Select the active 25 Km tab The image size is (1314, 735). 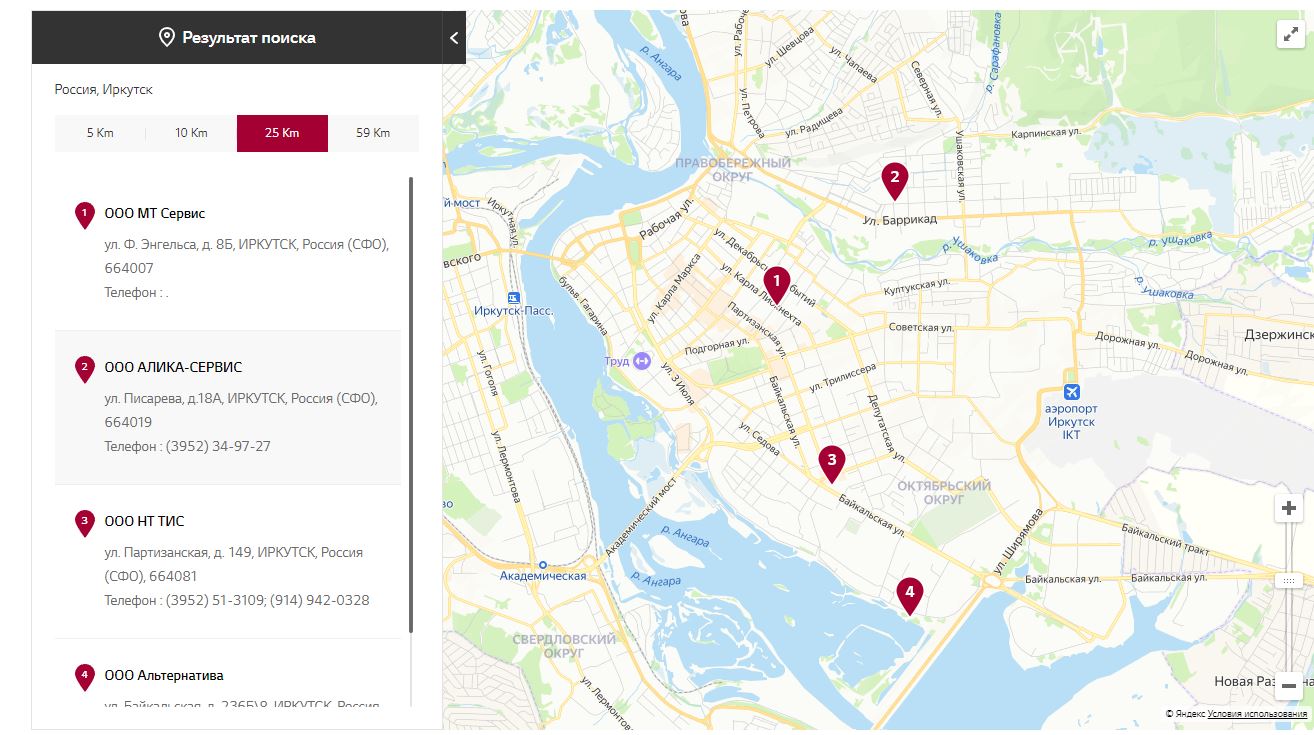point(282,133)
